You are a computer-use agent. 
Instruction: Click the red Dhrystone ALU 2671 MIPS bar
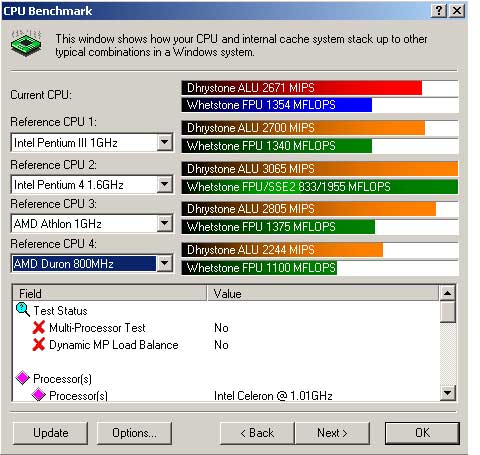[302, 88]
